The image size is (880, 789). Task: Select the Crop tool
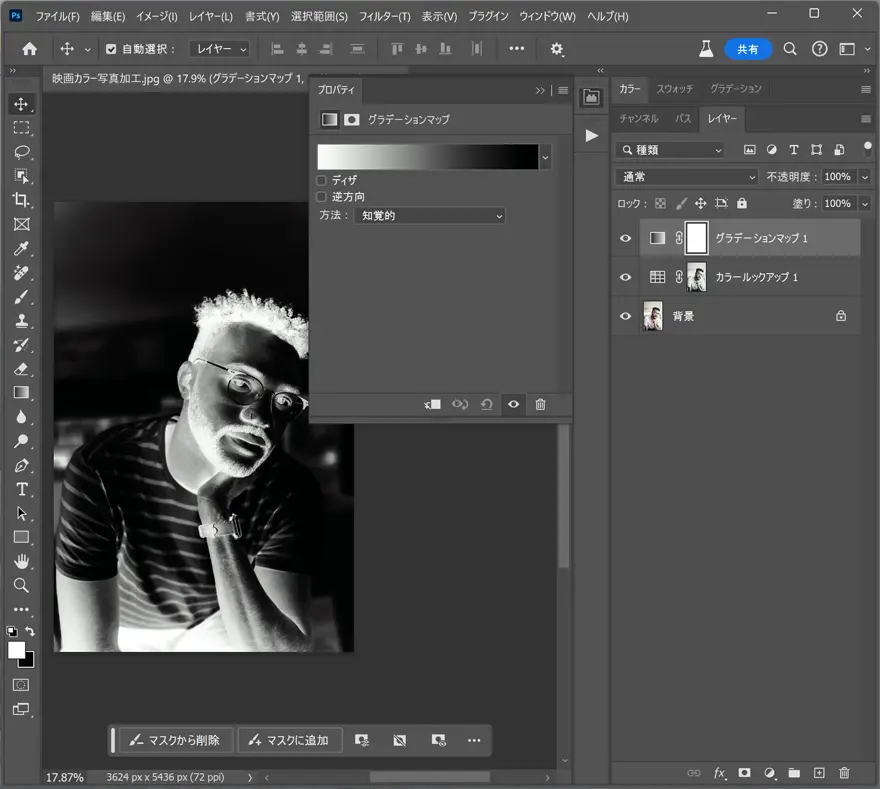(x=21, y=200)
